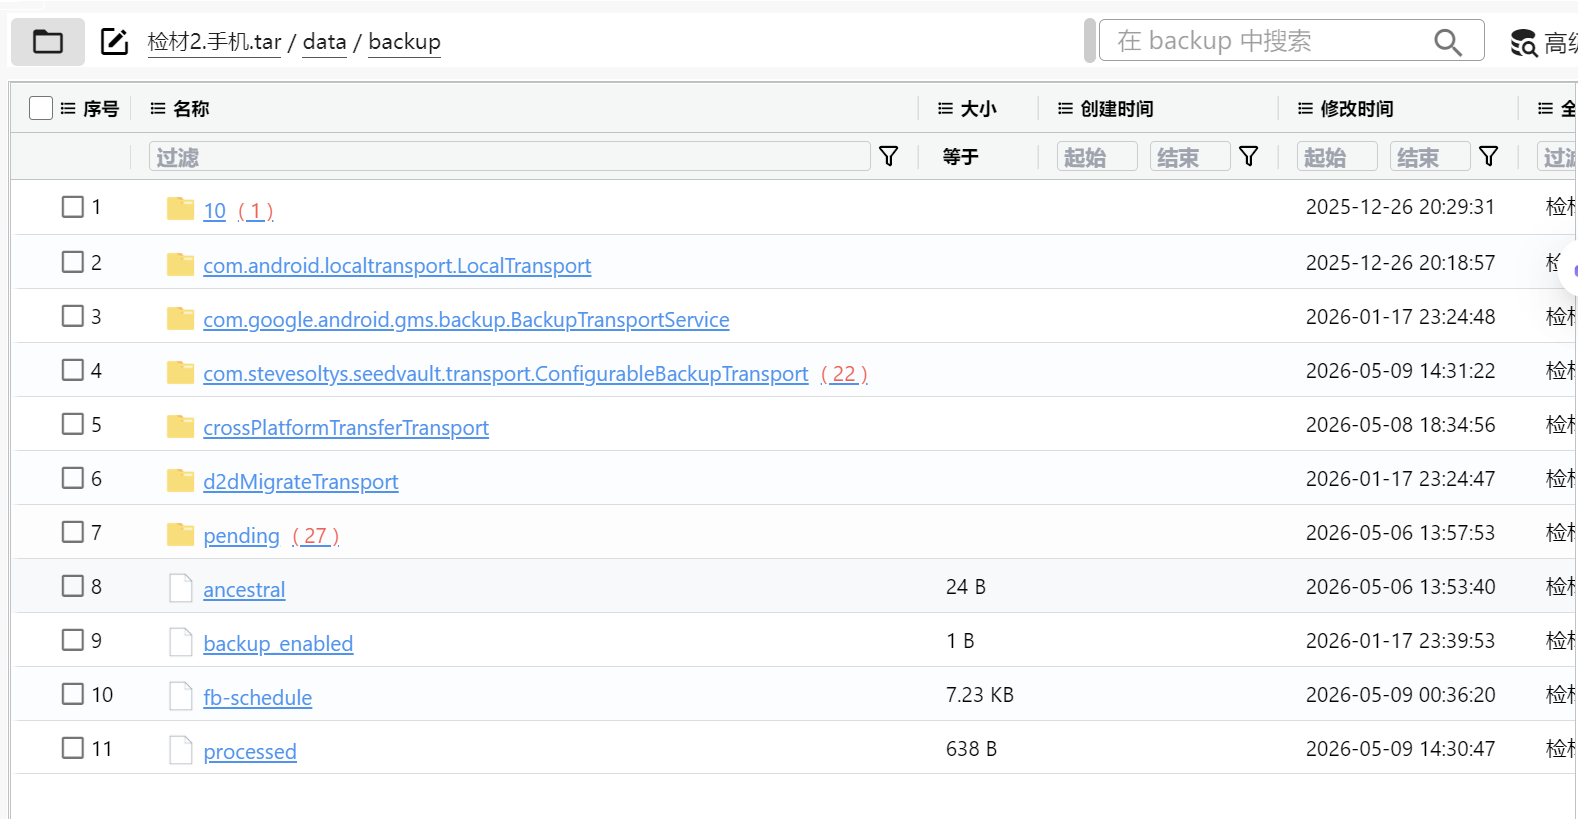Check the box for row 2
This screenshot has width=1578, height=819.
(73, 262)
